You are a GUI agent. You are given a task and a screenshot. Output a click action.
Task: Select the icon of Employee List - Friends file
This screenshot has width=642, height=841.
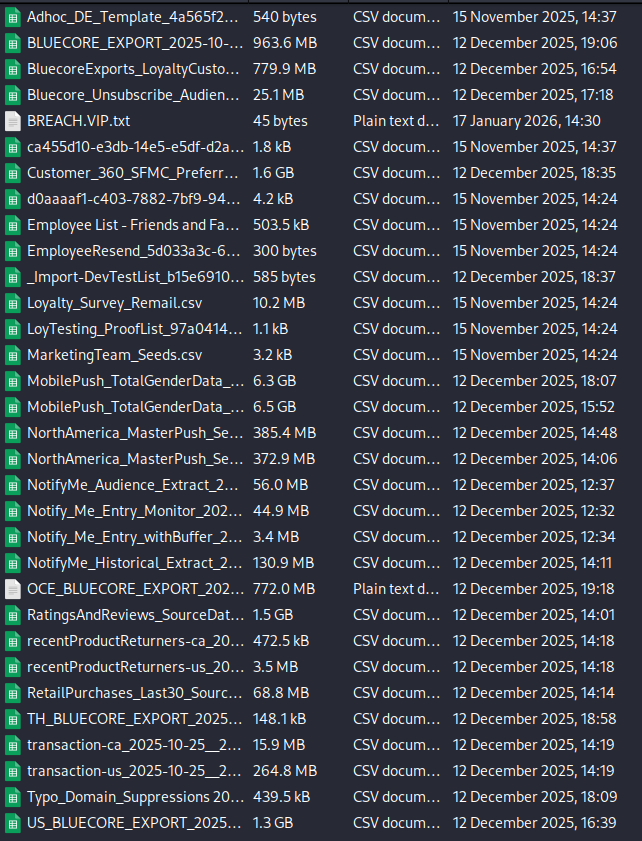click(12, 225)
